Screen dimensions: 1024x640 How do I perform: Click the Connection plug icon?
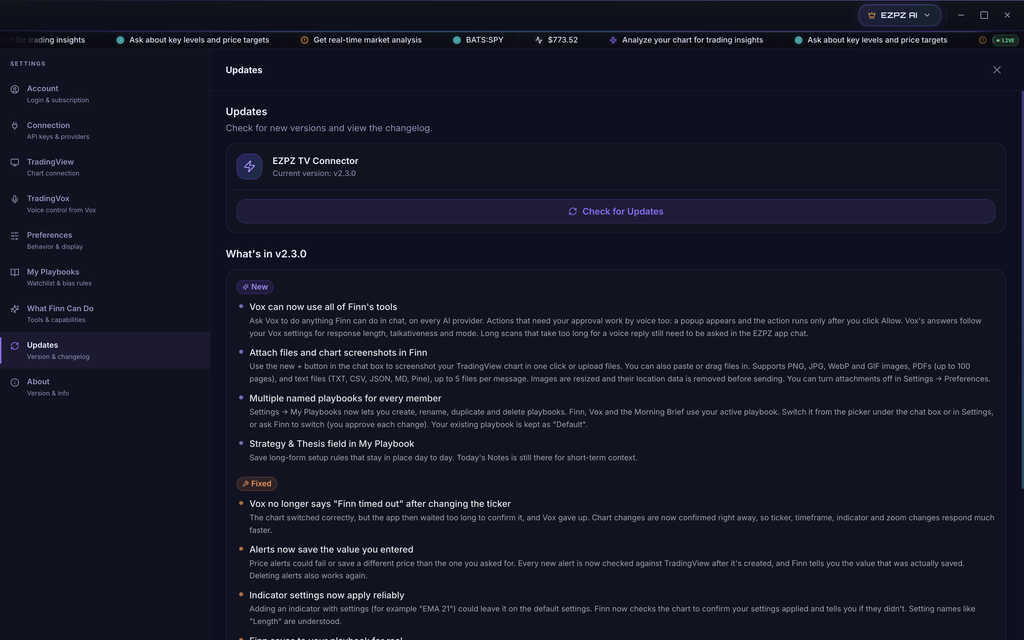pos(14,125)
